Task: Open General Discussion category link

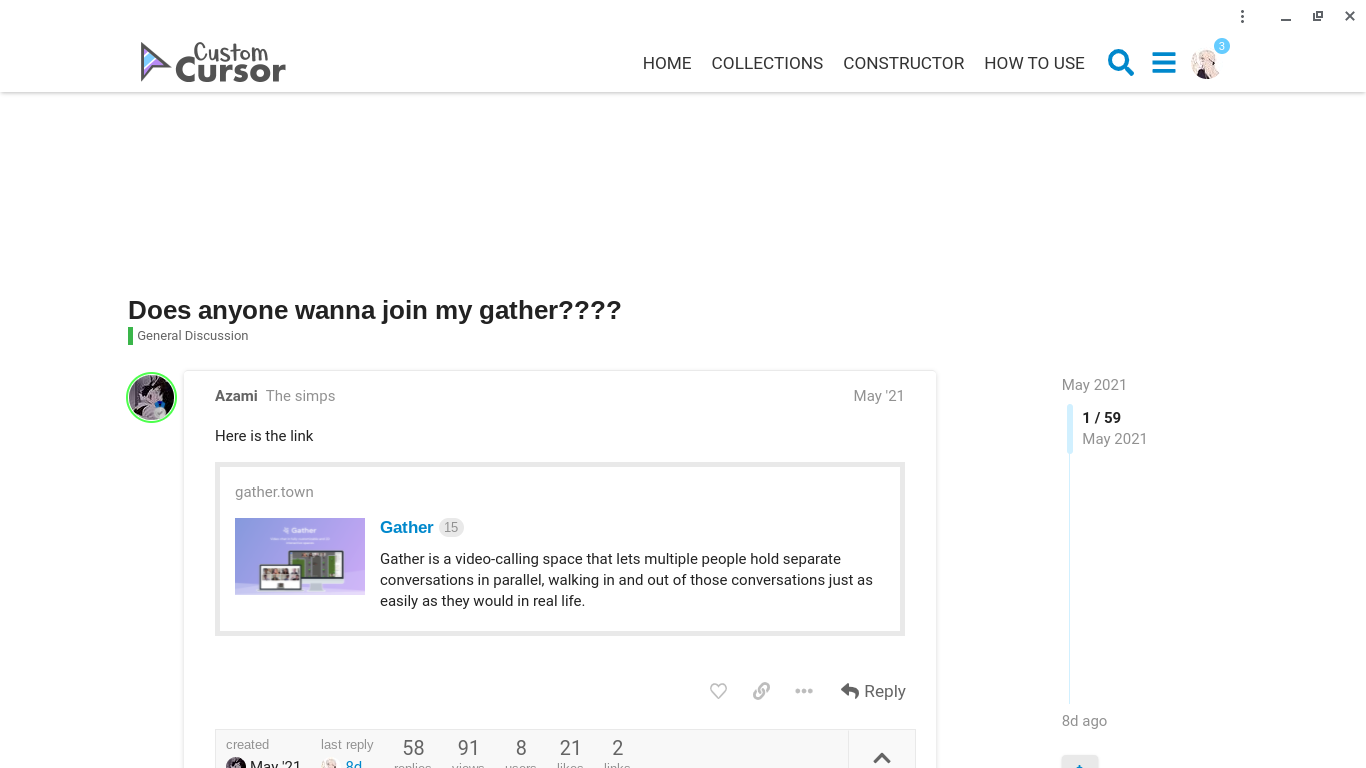Action: pyautogui.click(x=192, y=336)
